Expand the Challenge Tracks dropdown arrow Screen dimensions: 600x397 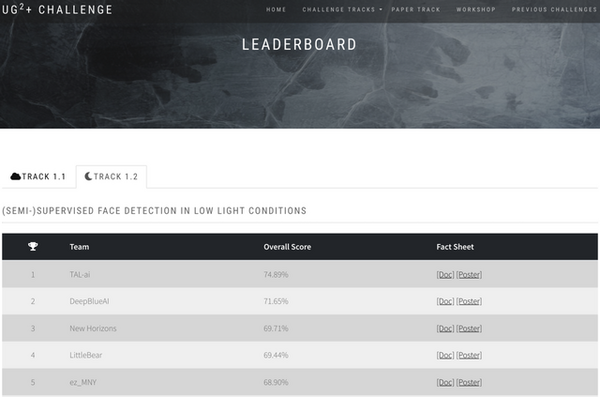381,10
